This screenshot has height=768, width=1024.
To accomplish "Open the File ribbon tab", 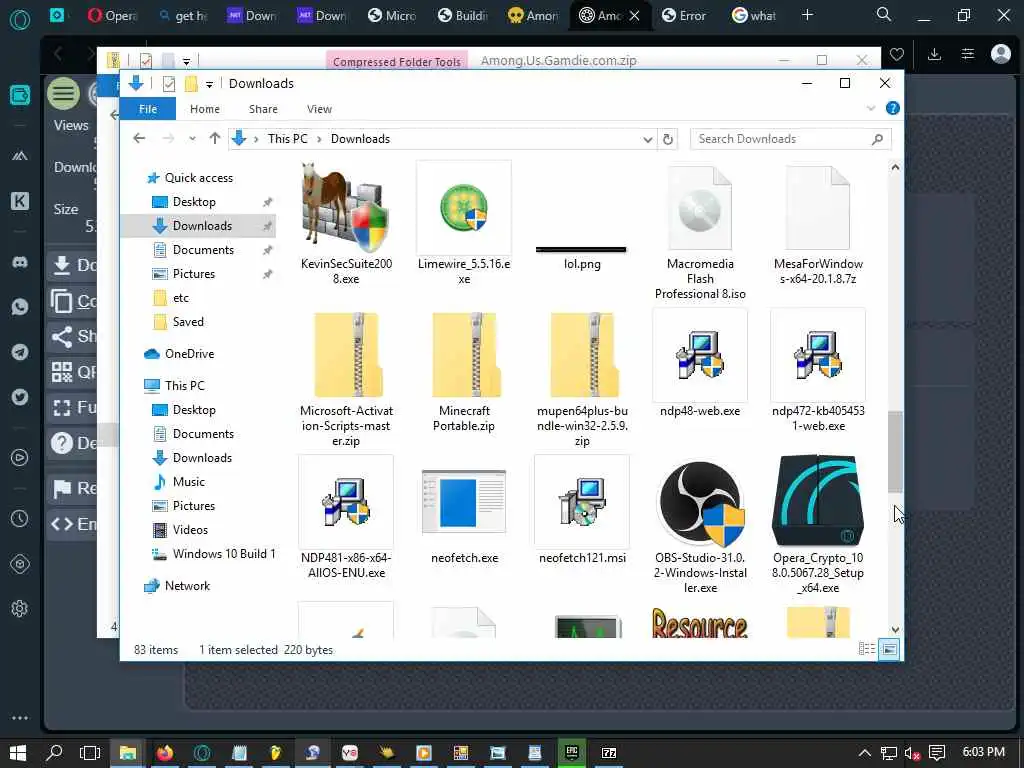I will (148, 109).
